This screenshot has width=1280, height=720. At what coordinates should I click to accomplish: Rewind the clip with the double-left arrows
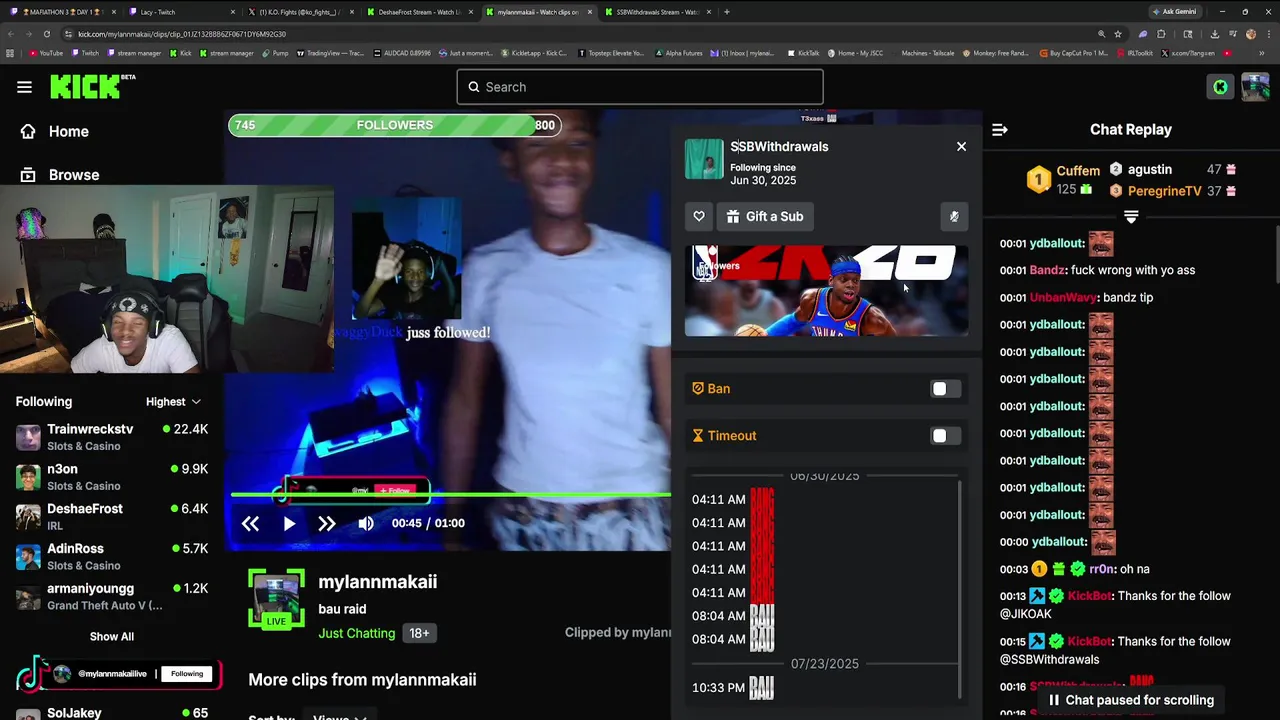[x=250, y=523]
